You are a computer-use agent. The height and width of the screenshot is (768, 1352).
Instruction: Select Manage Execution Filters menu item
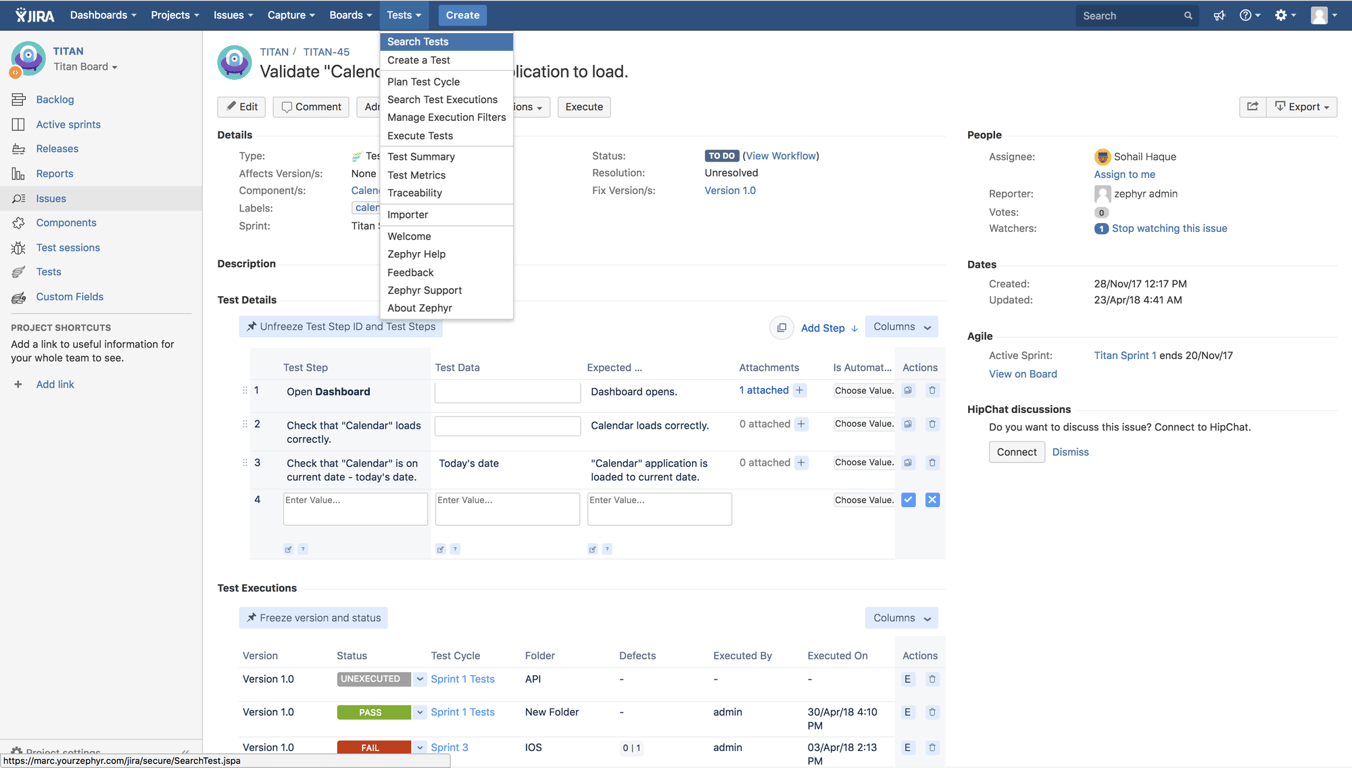coord(446,118)
